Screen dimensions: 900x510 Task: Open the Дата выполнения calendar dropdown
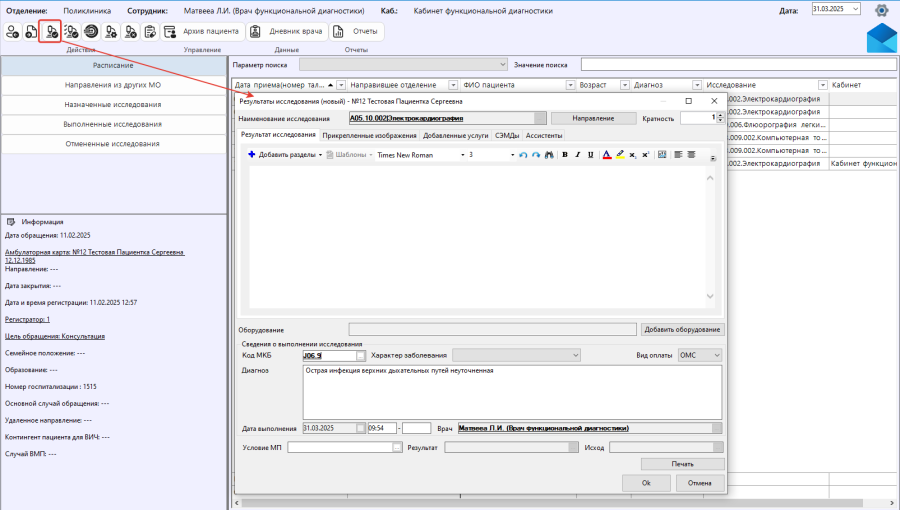click(360, 428)
